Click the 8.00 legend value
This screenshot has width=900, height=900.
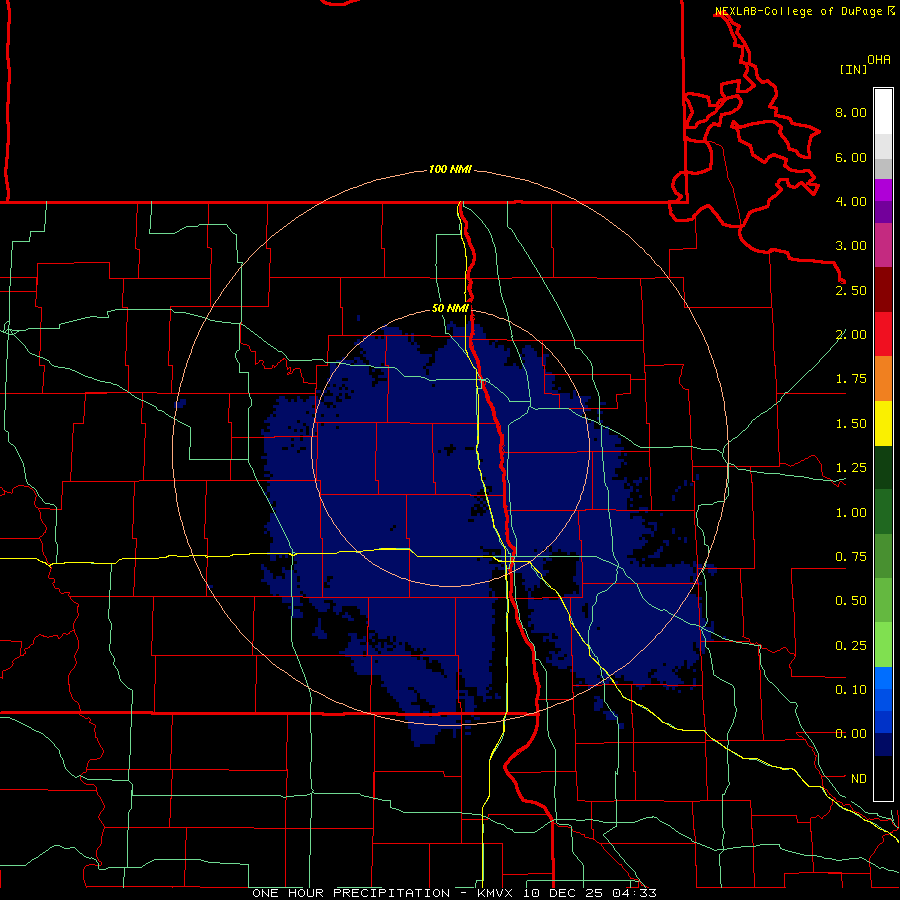851,112
